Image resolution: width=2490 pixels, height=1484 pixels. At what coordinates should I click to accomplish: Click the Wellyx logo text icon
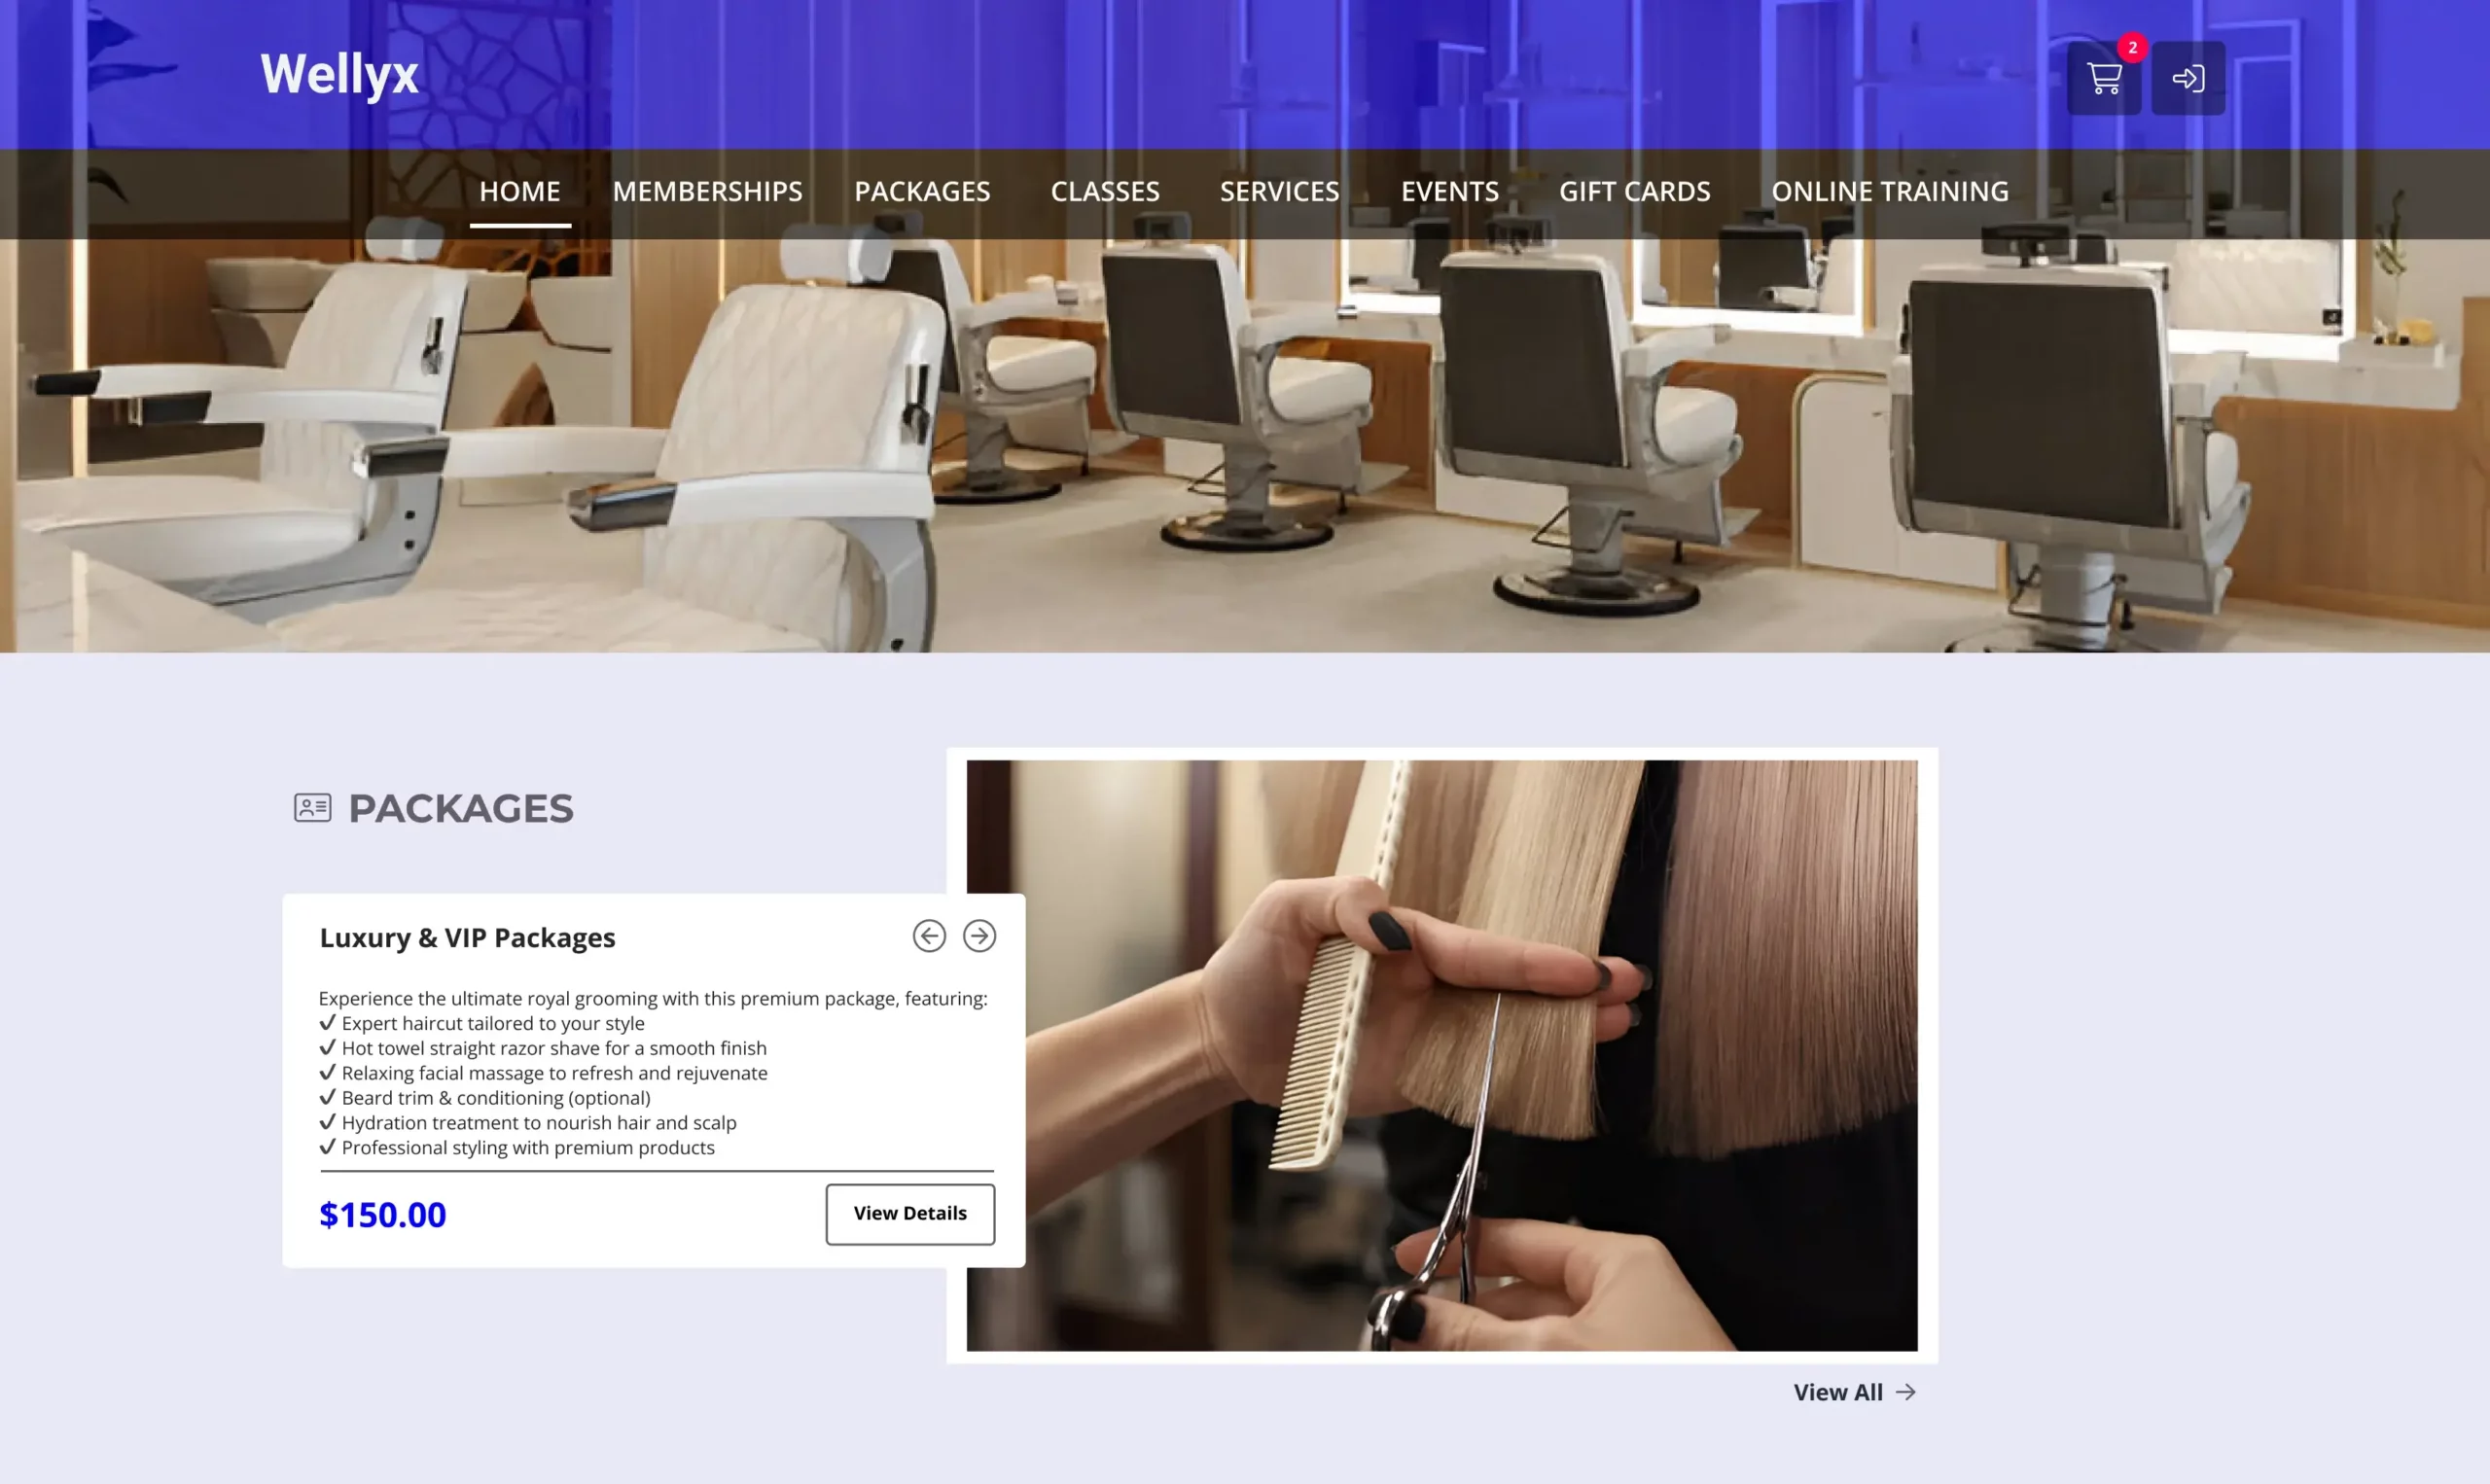coord(339,74)
